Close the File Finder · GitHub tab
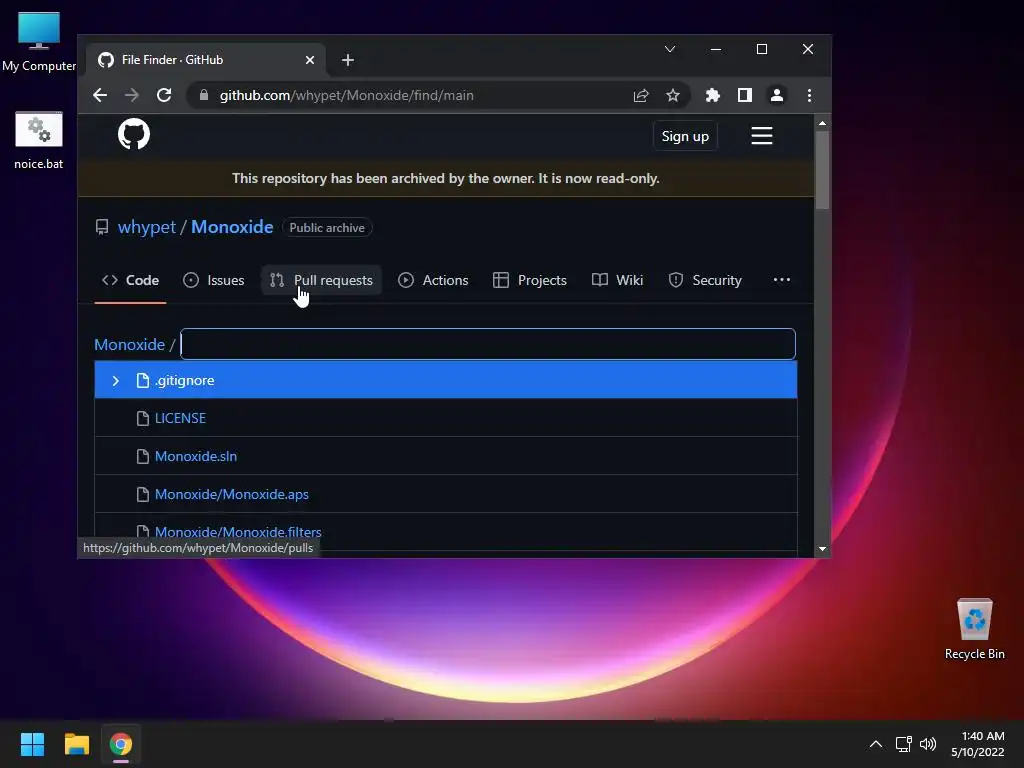1024x768 pixels. coord(310,60)
